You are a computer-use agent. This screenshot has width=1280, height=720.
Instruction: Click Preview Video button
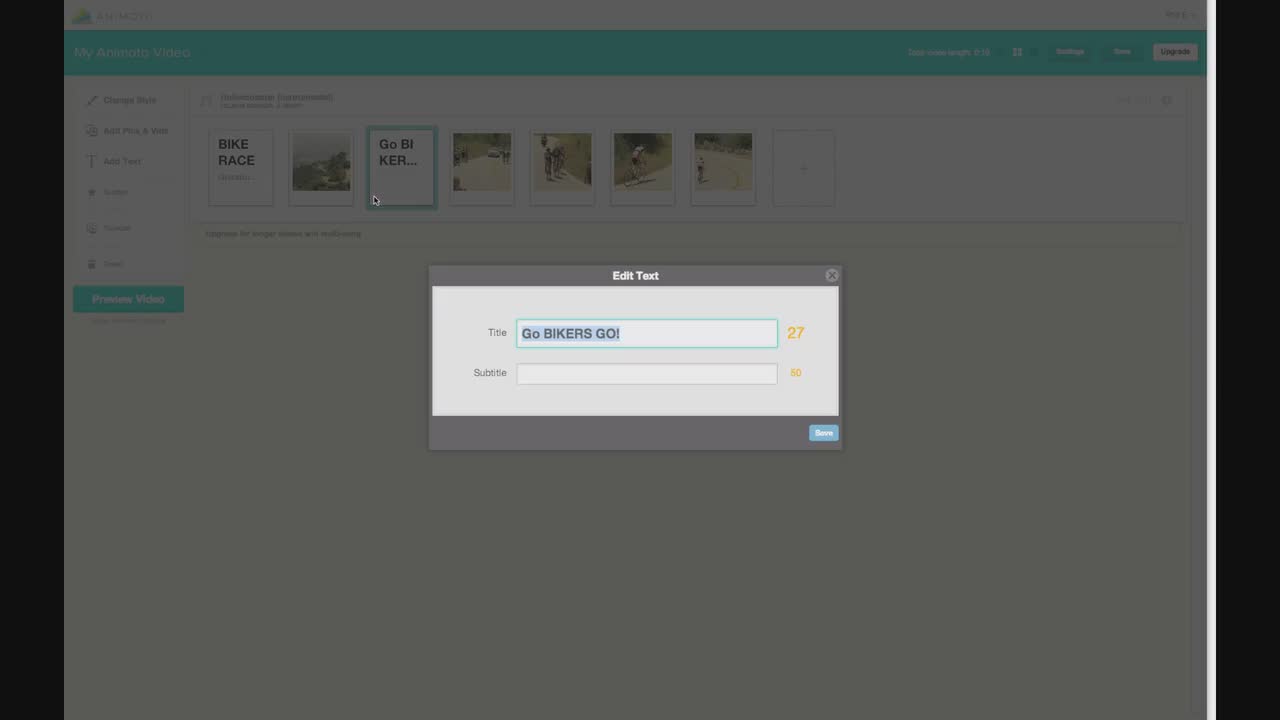pyautogui.click(x=128, y=299)
